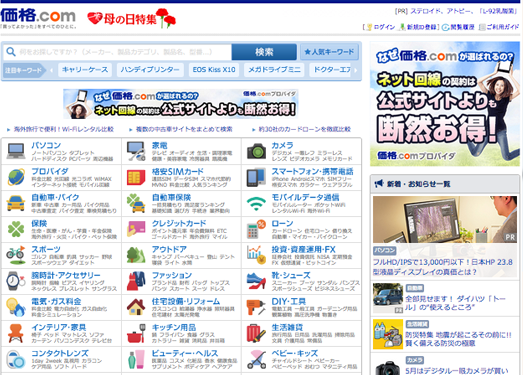This screenshot has height=375, width=523.
Task: Click the monitor display PR photo thumbnail
Action: point(445,219)
